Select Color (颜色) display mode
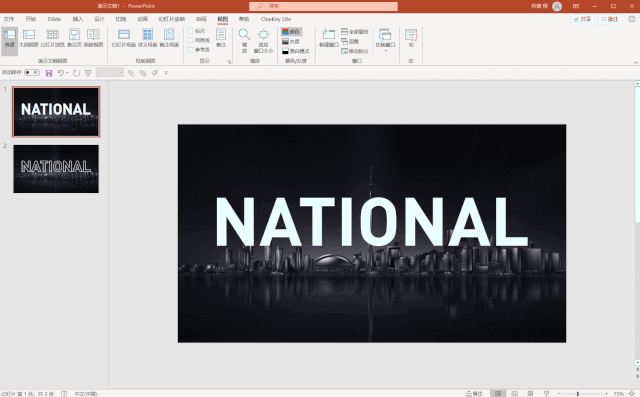Viewport: 640px width, 397px height. (291, 31)
